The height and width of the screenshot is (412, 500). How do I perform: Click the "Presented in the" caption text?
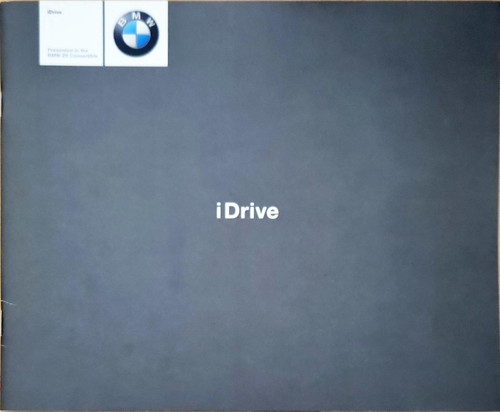click(68, 50)
